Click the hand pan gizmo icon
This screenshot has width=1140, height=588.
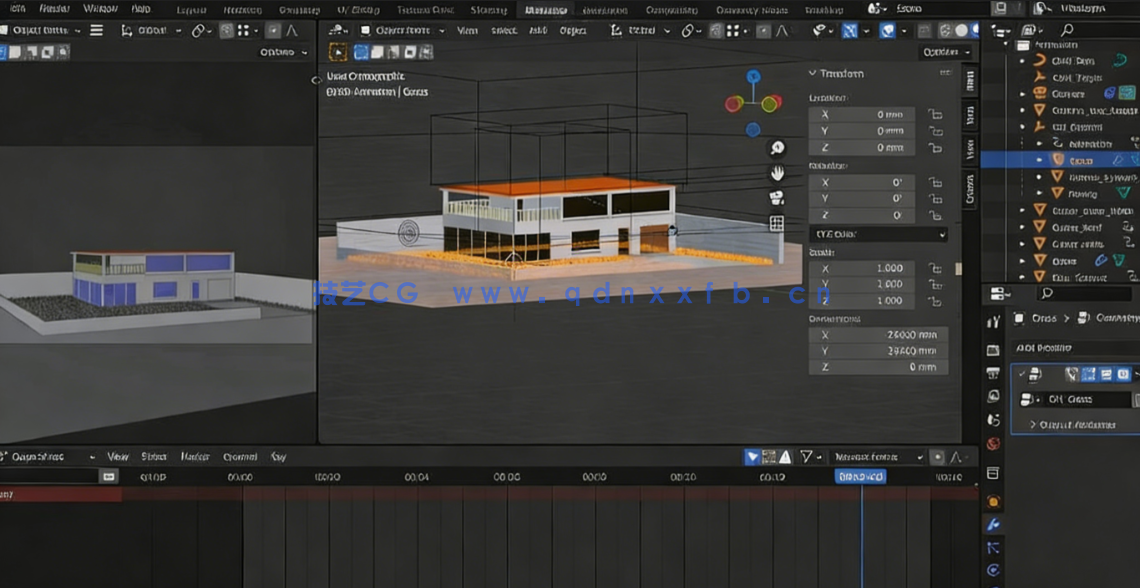pyautogui.click(x=778, y=172)
